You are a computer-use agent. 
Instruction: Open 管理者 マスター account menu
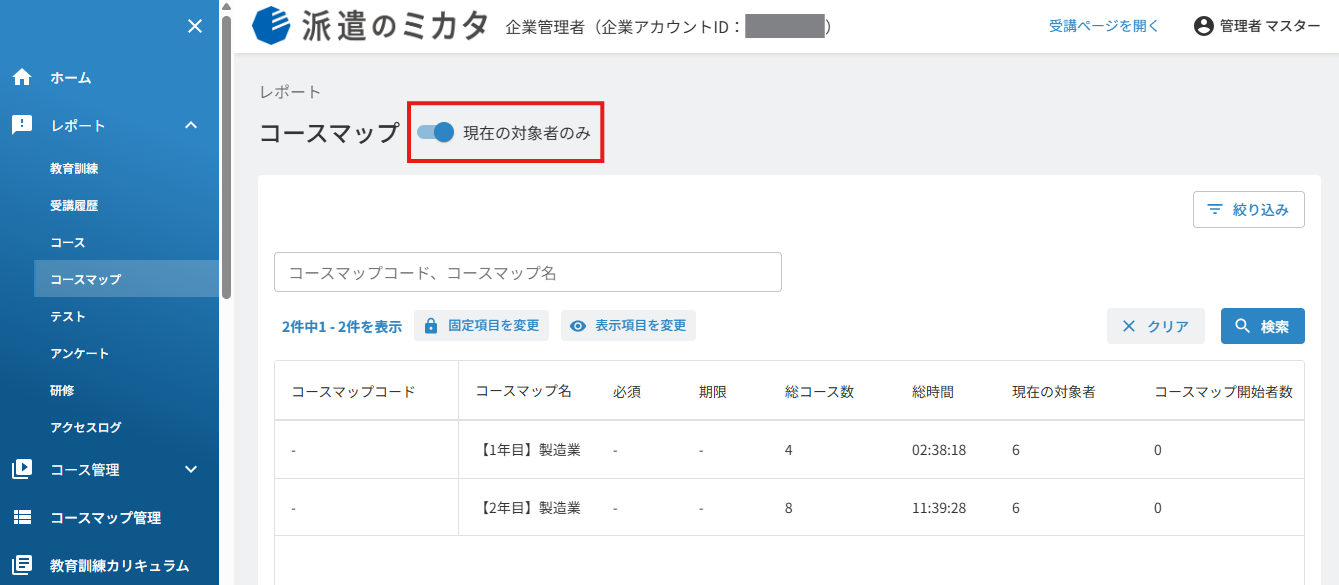coord(1257,26)
